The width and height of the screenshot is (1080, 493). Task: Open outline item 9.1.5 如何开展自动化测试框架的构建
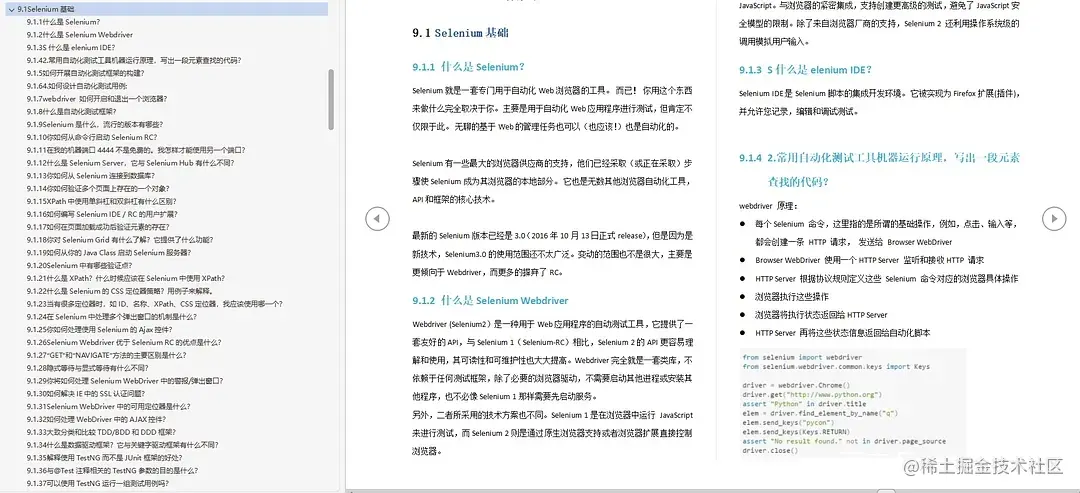point(86,73)
